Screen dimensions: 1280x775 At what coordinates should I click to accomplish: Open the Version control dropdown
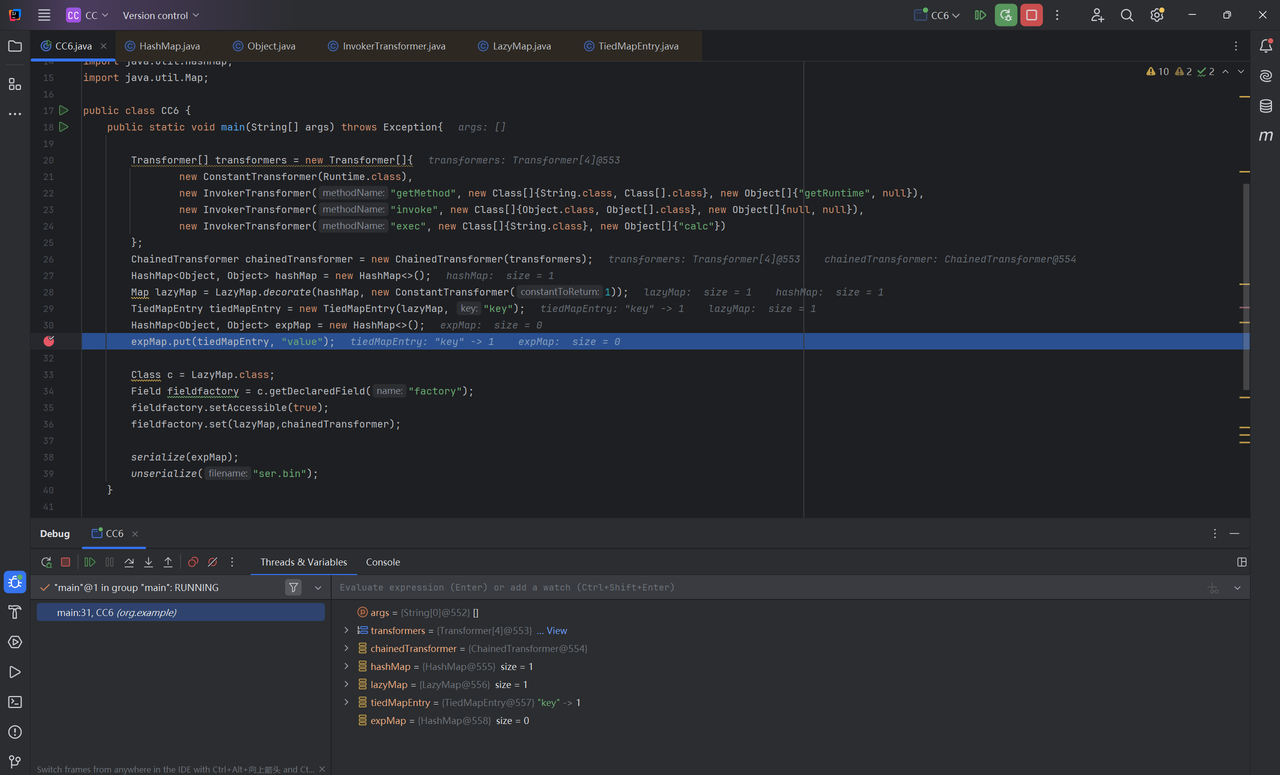click(x=160, y=15)
